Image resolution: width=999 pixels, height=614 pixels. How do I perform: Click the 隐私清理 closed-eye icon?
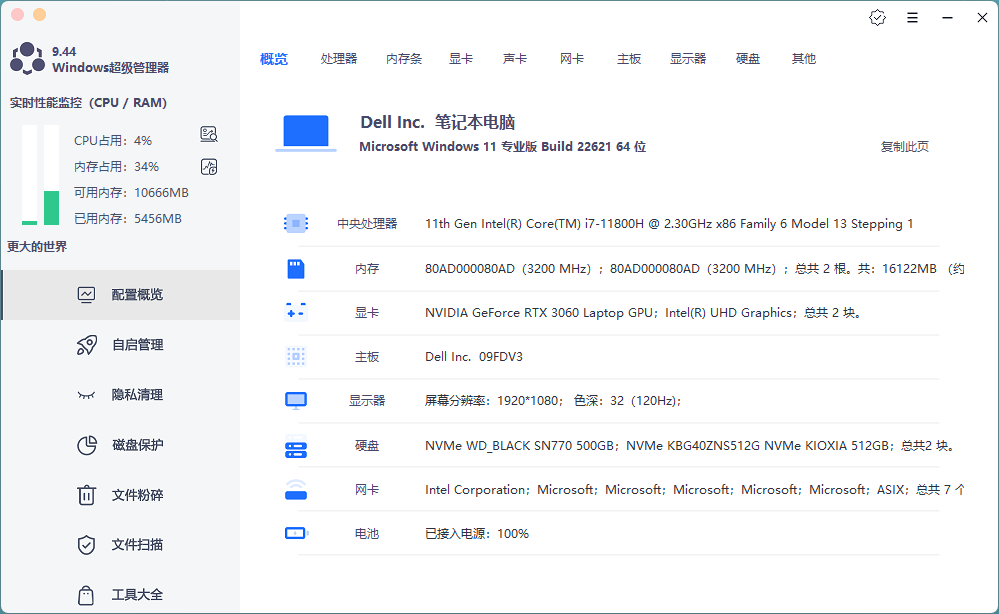pyautogui.click(x=86, y=395)
